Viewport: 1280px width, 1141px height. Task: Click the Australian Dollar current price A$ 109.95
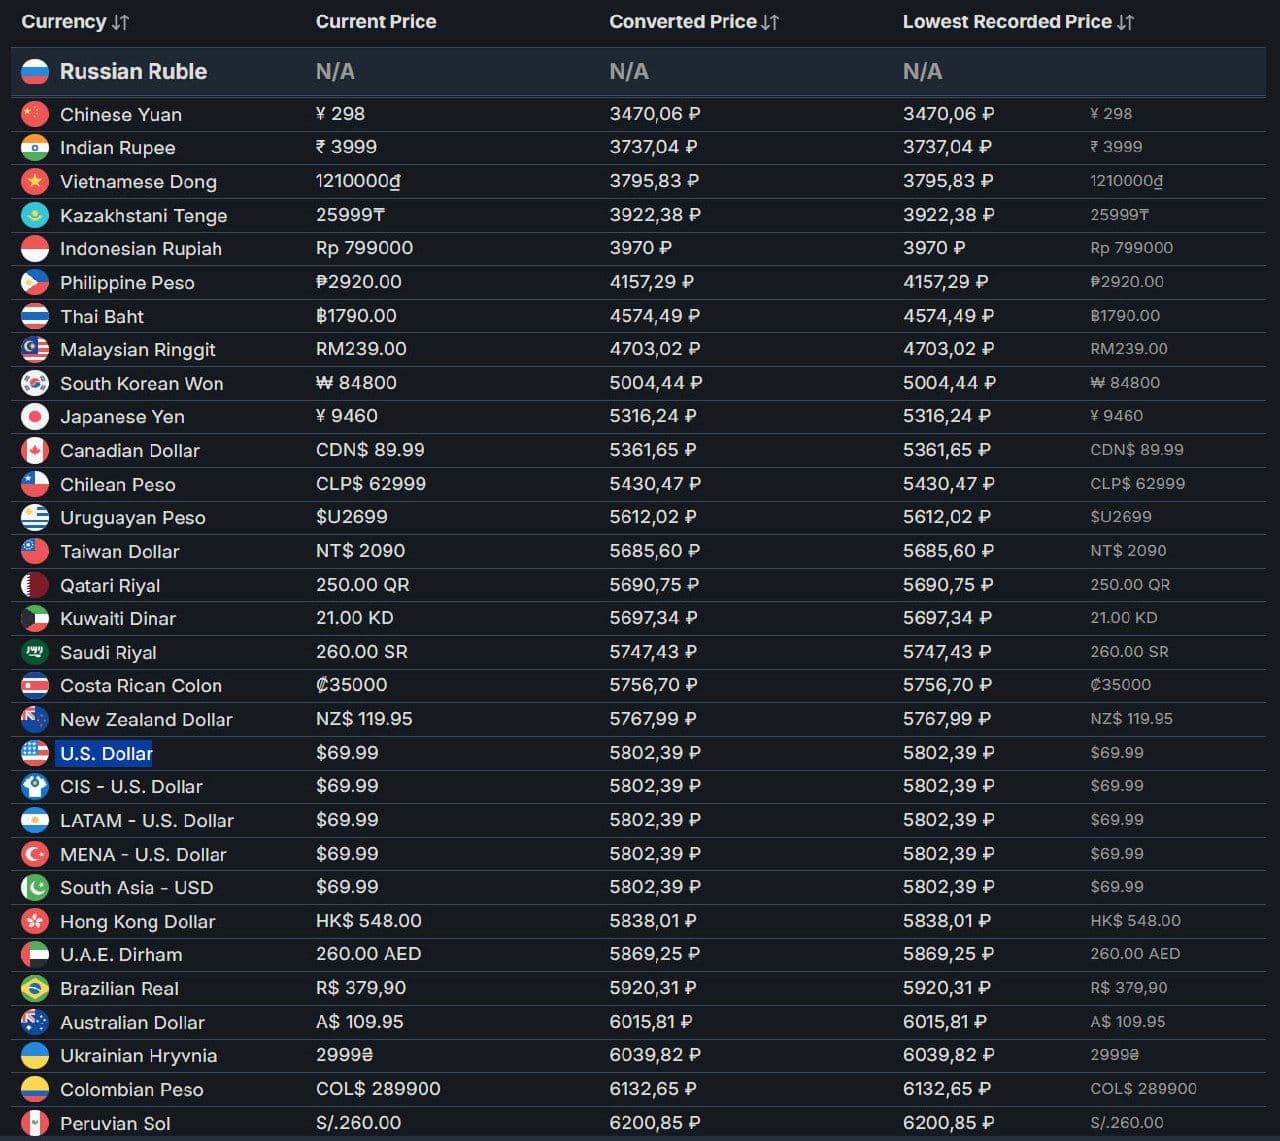360,1022
